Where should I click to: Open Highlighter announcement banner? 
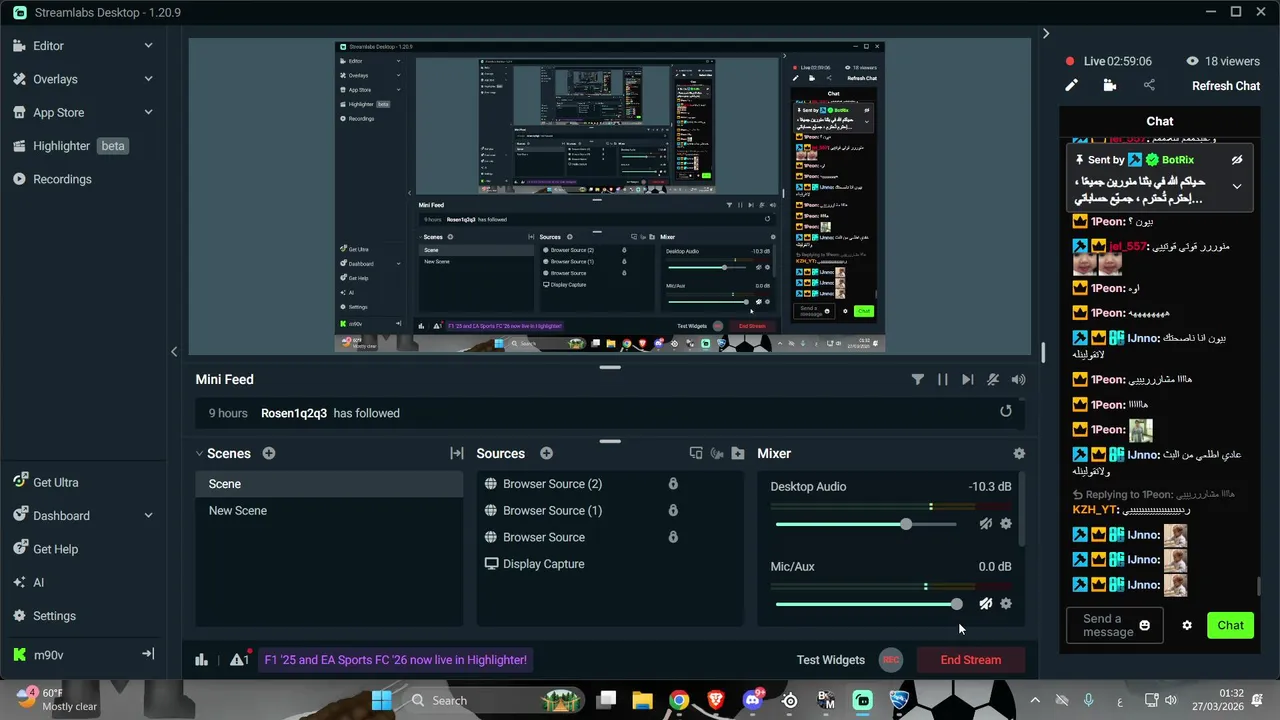point(395,659)
